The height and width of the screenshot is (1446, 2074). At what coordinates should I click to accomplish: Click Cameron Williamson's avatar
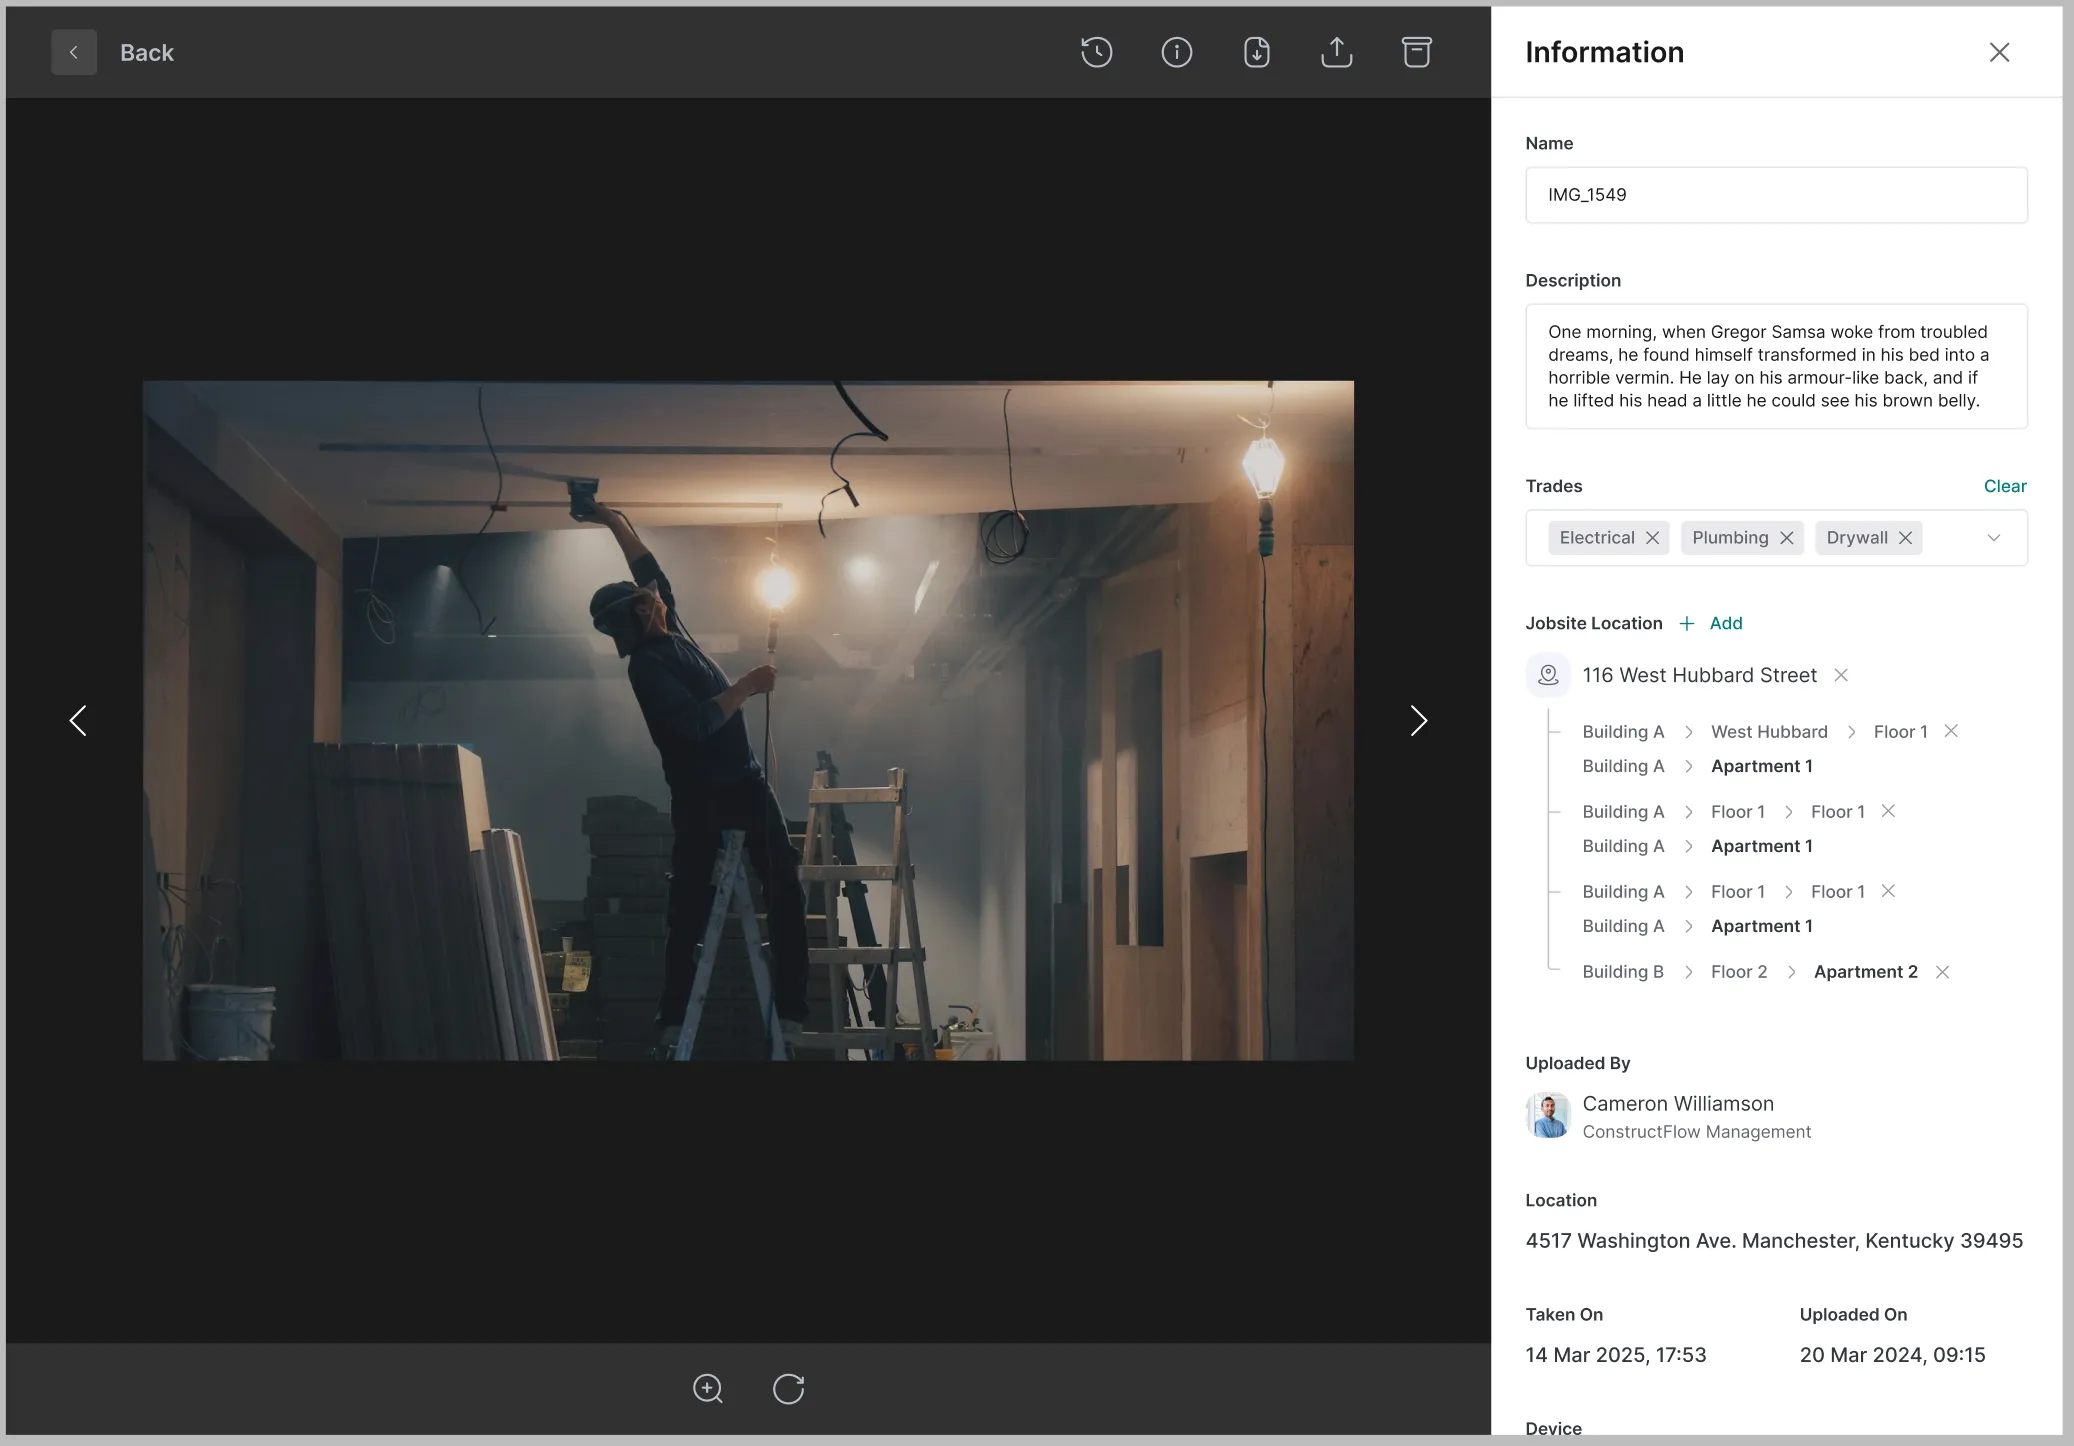tap(1548, 1115)
